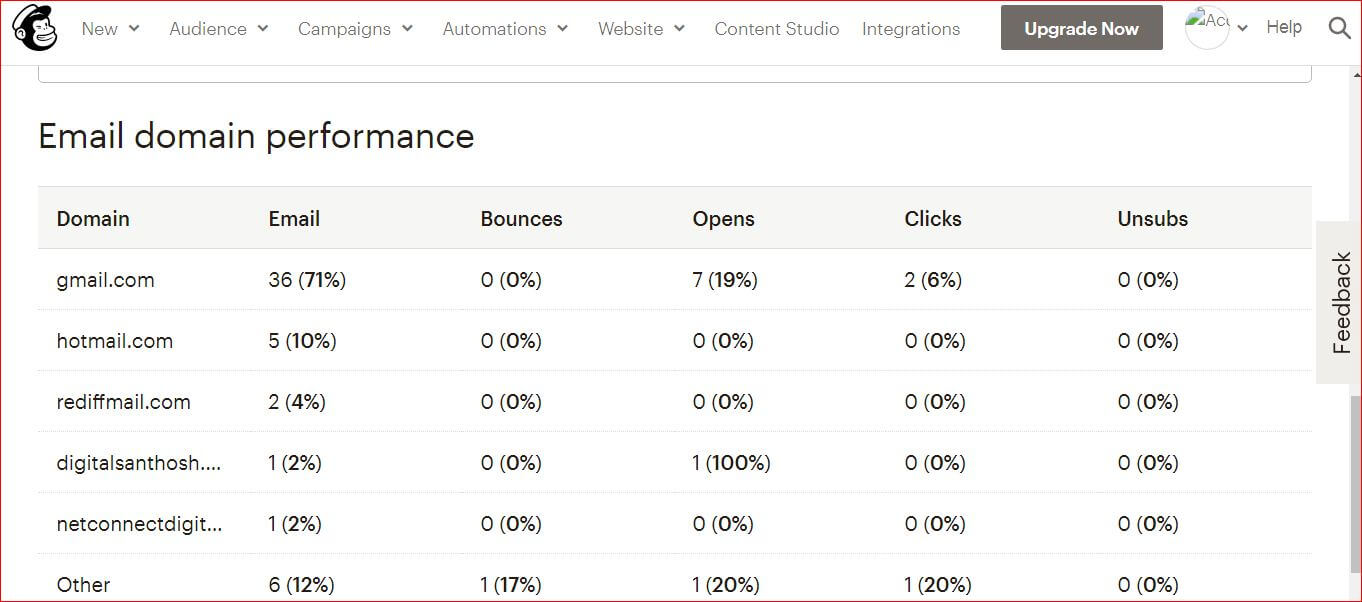Open the Help link
Viewport: 1362px width, 602px height.
1284,27
